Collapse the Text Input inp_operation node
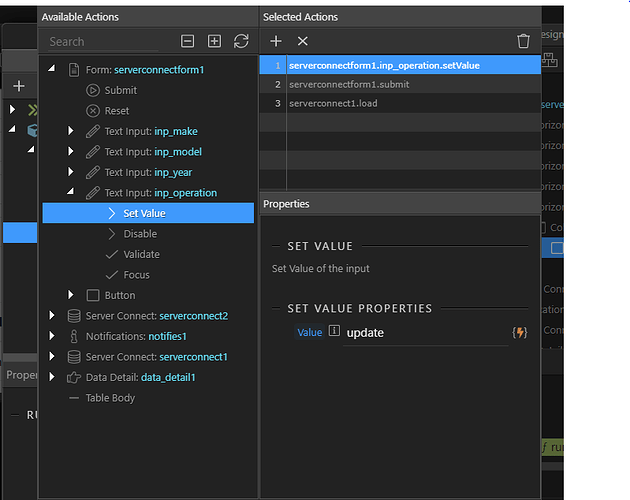Image resolution: width=630 pixels, height=500 pixels. coord(70,192)
